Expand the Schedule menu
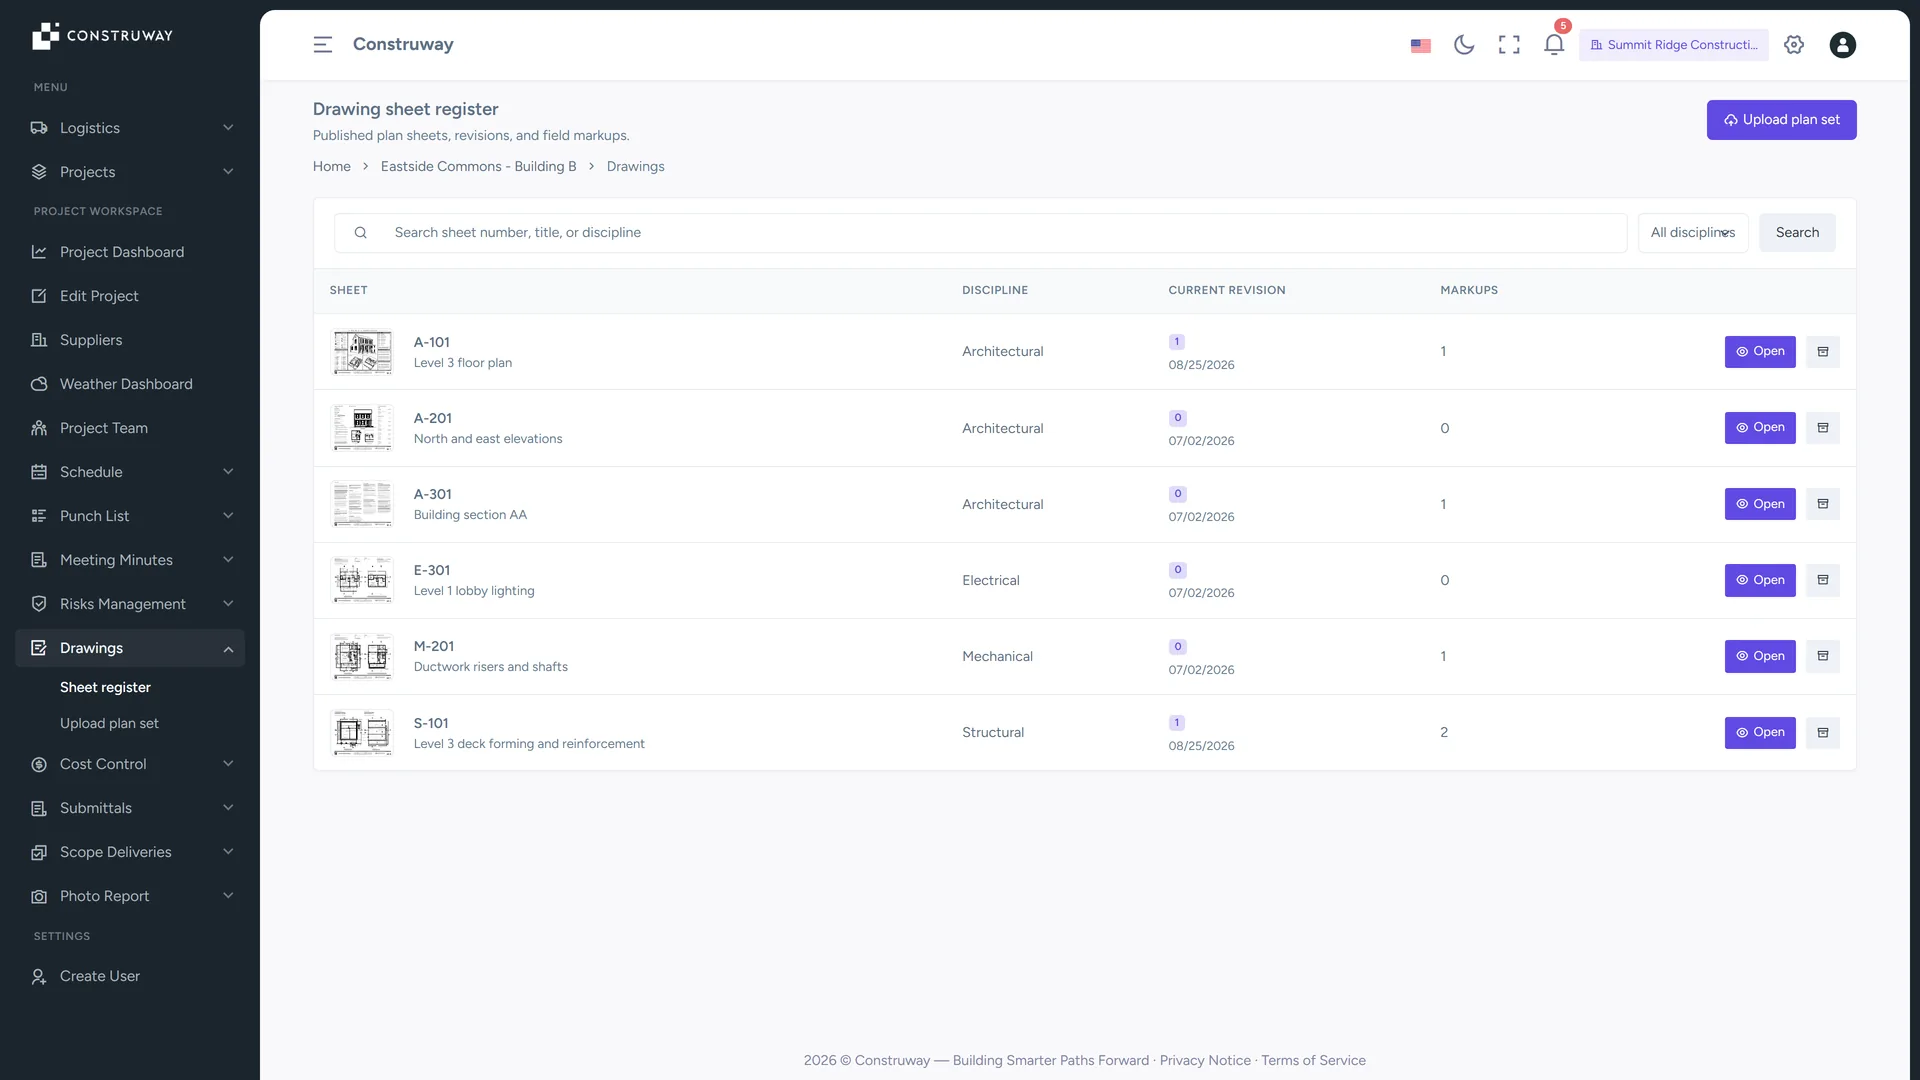 tap(130, 472)
